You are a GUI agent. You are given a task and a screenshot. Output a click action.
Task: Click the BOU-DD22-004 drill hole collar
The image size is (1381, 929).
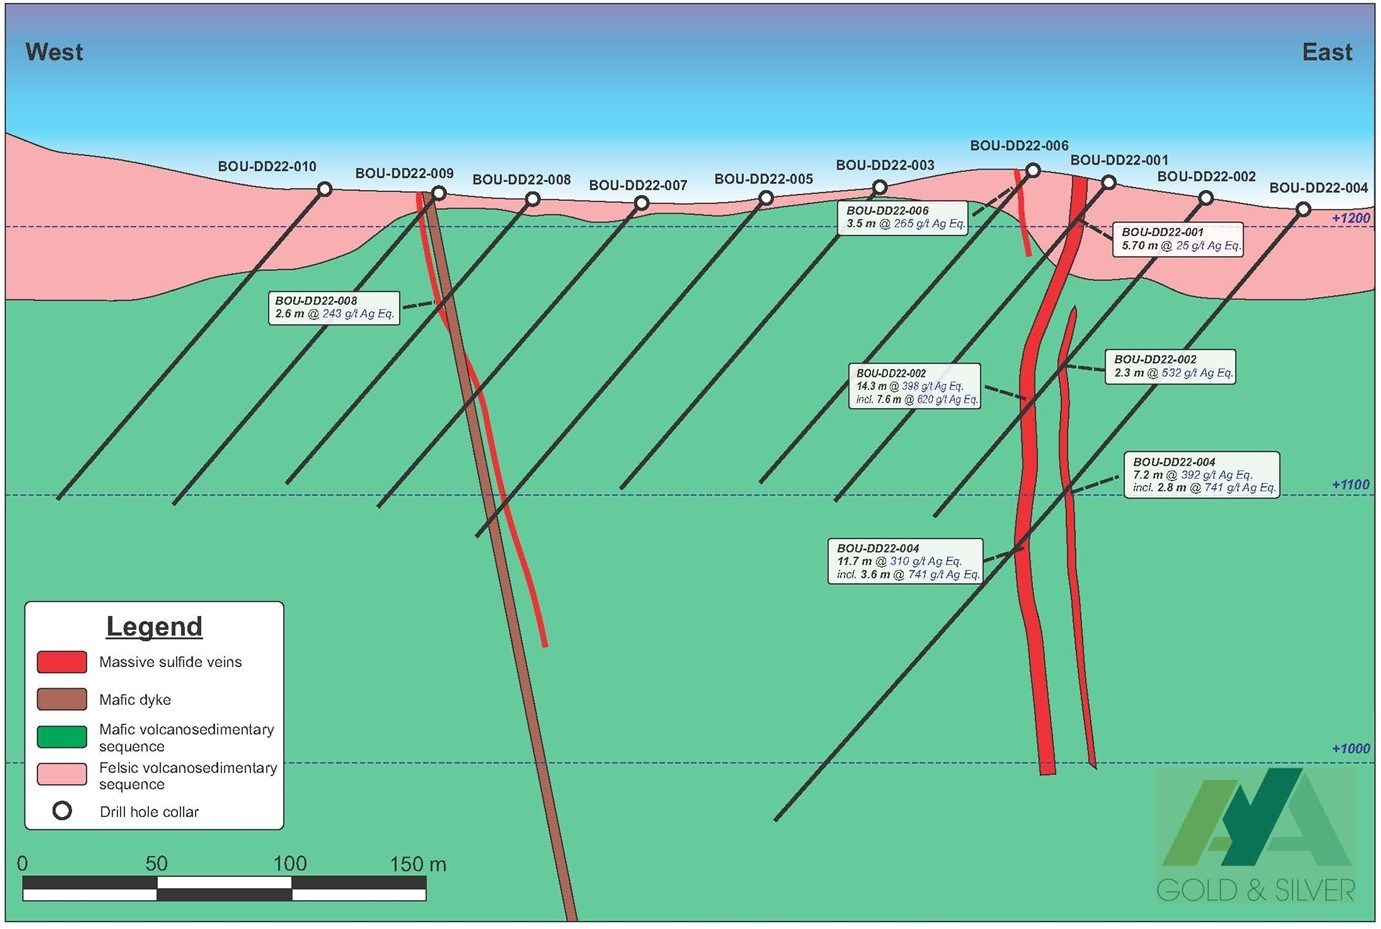pyautogui.click(x=1303, y=209)
